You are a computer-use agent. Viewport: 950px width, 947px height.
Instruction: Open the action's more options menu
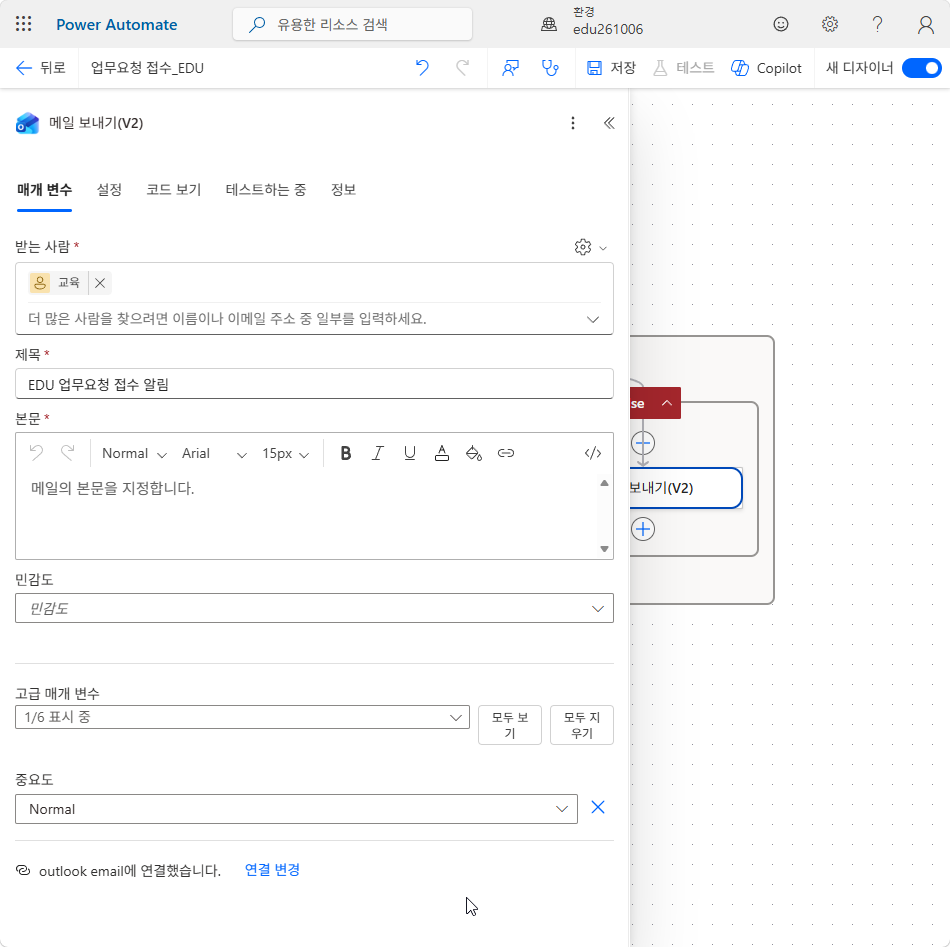573,123
